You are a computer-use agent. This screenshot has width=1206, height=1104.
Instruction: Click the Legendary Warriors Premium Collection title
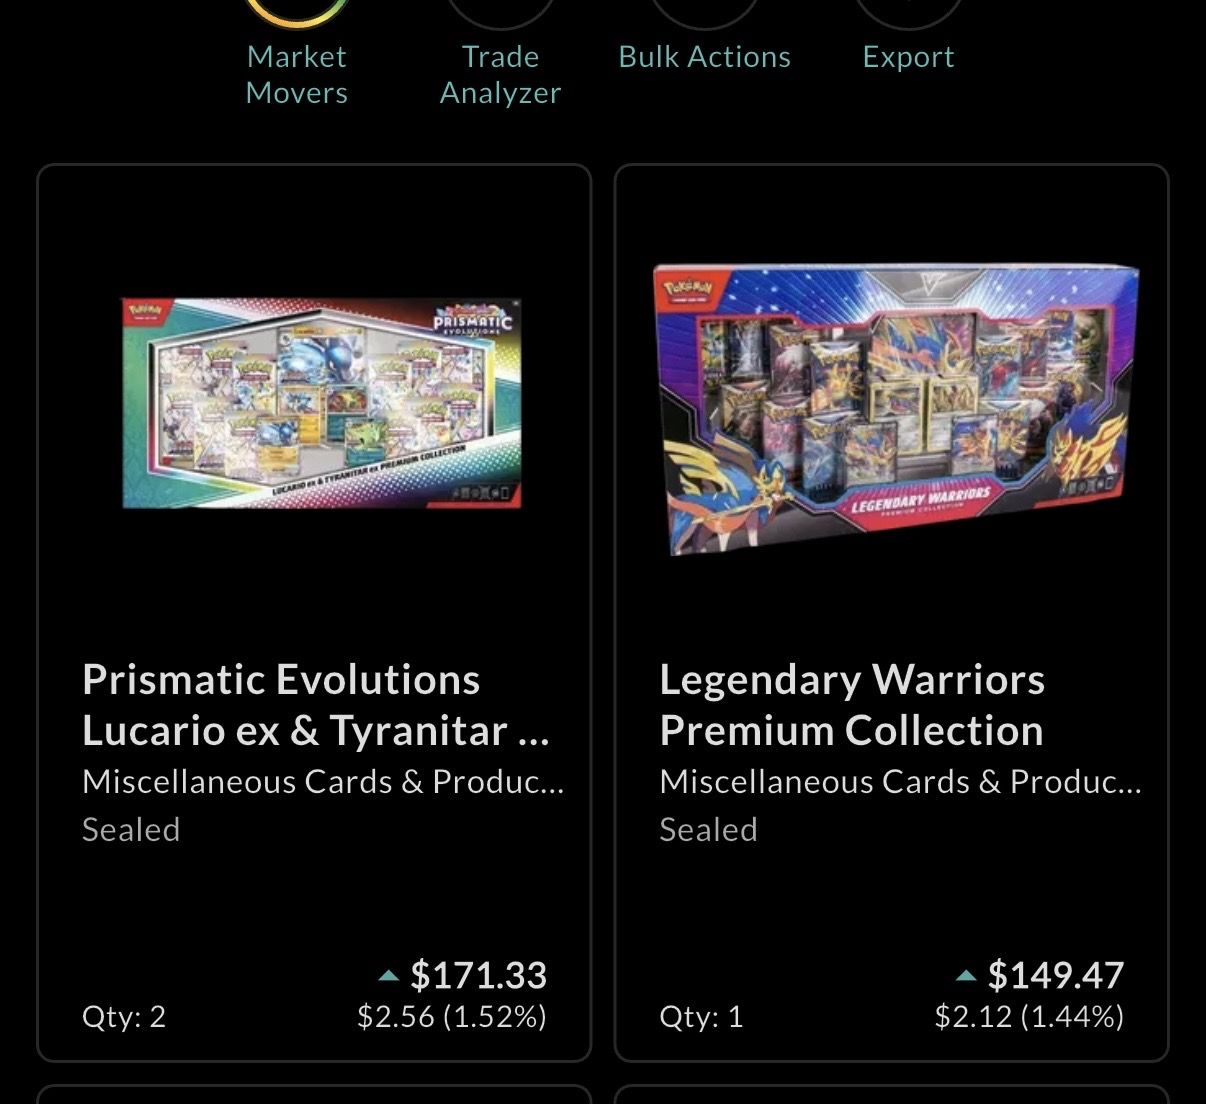tap(852, 705)
